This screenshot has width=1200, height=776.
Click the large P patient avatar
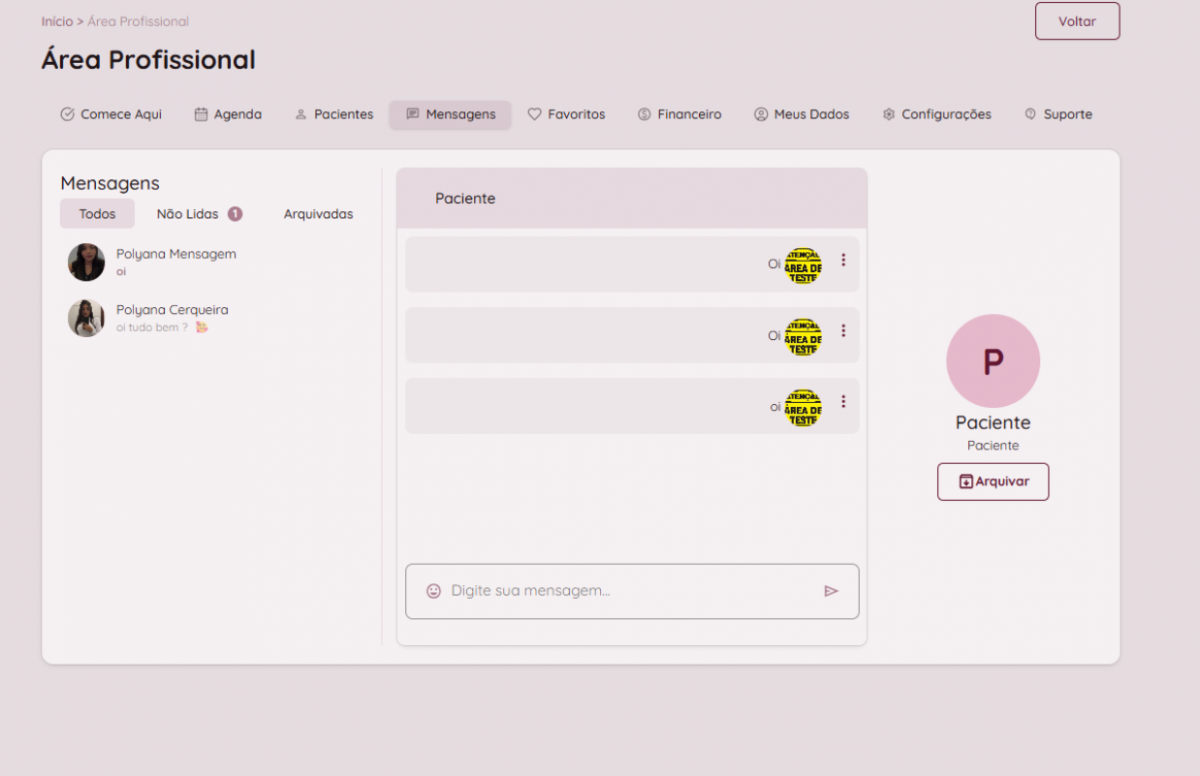(x=992, y=361)
